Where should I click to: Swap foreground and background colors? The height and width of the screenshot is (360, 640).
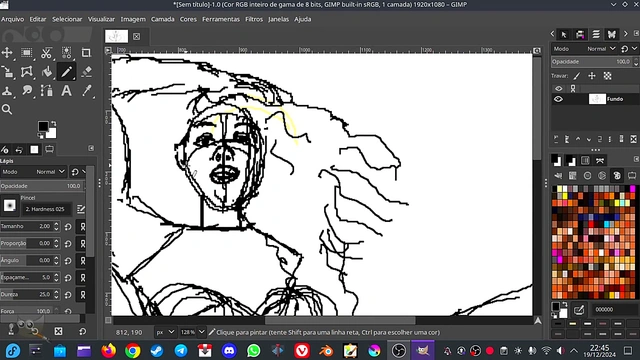click(x=53, y=123)
